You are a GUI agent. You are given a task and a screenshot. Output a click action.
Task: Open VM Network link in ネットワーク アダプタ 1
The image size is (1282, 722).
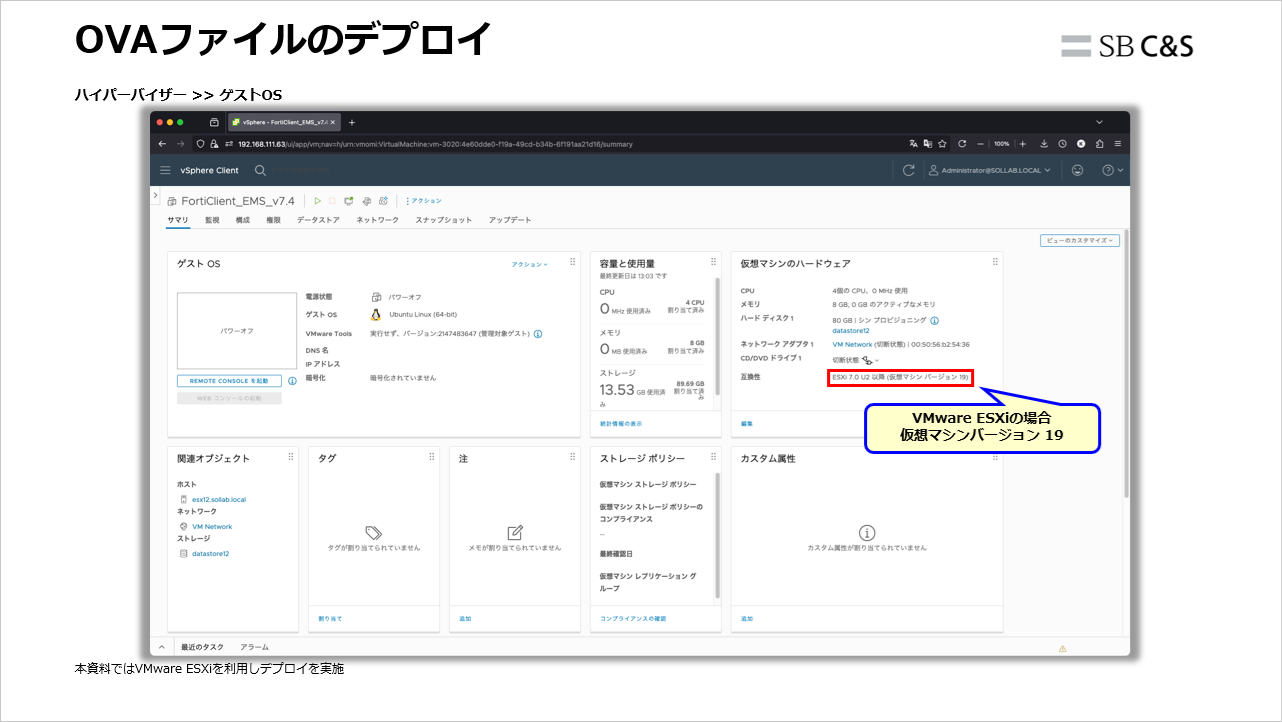pos(853,344)
